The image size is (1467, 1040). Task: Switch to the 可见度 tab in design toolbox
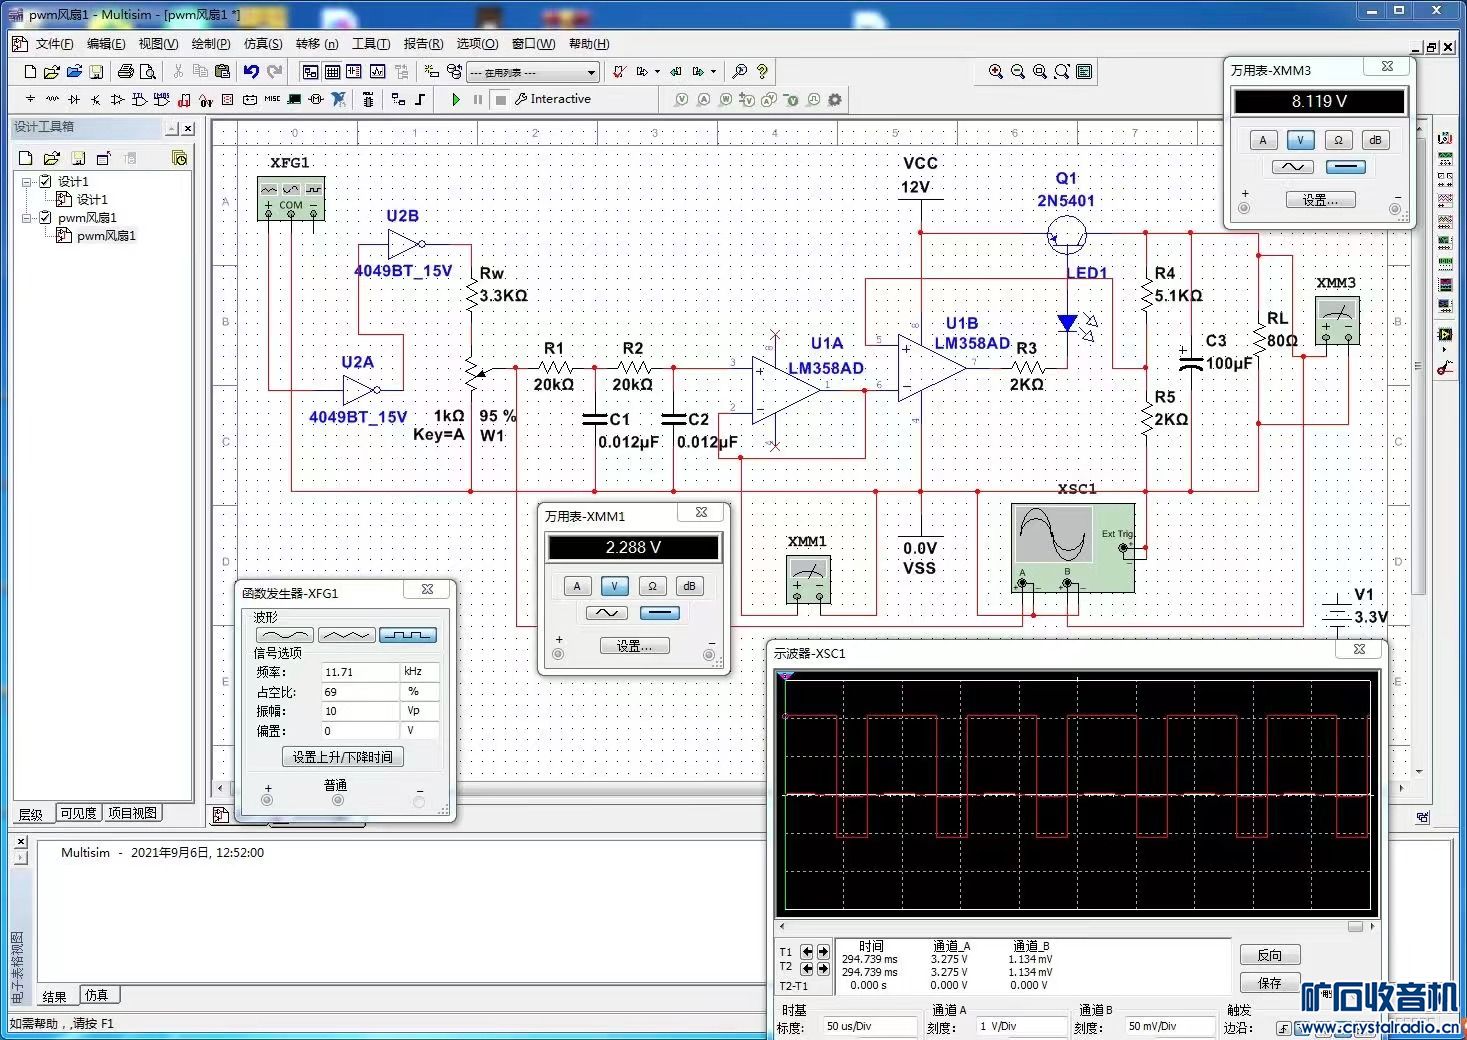(x=78, y=813)
